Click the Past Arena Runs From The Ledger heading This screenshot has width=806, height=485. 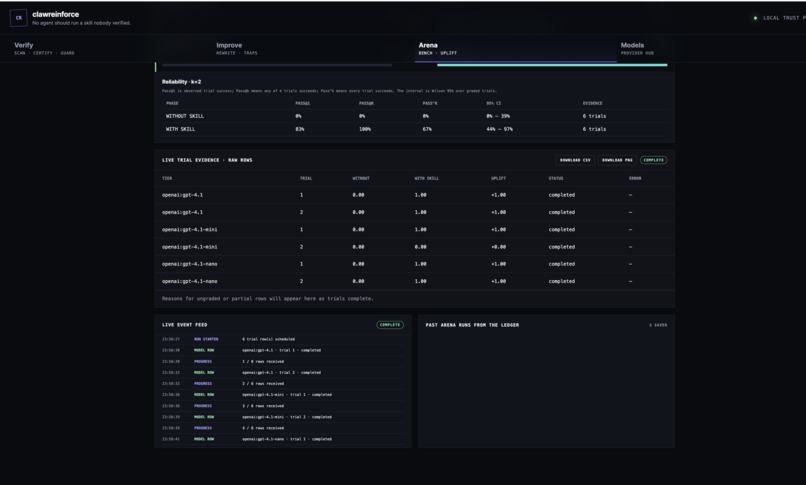(472, 325)
